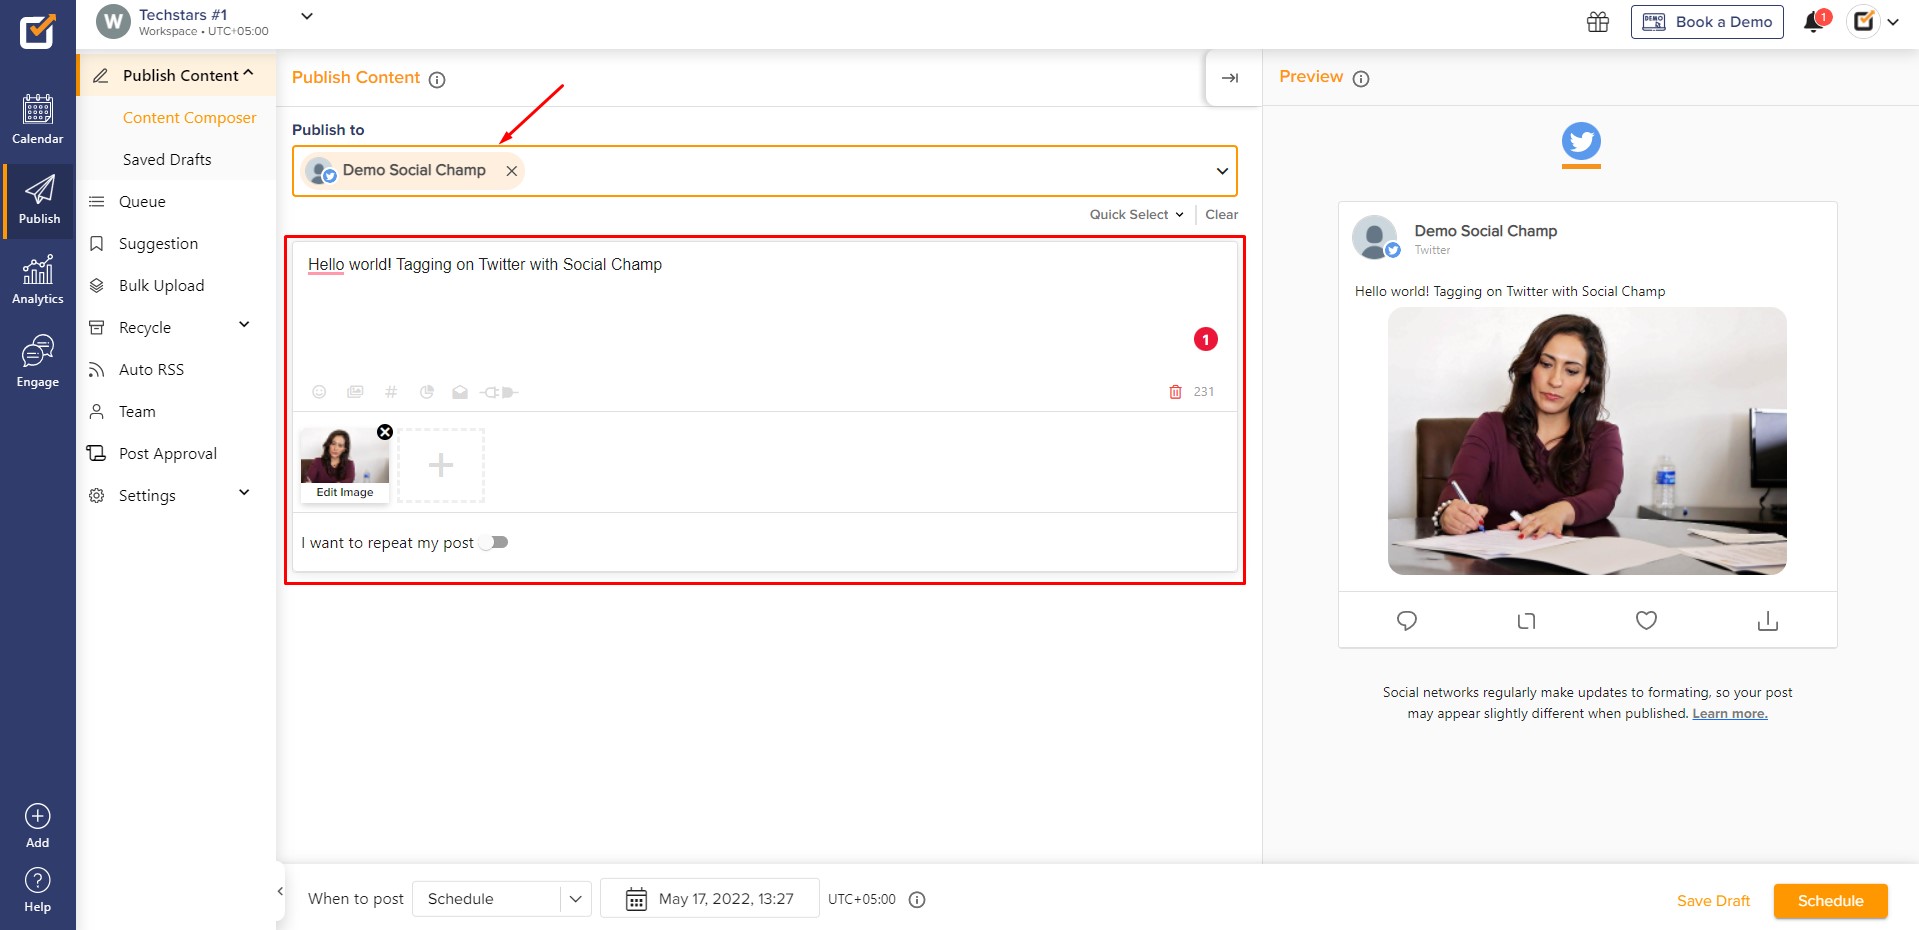Image resolution: width=1919 pixels, height=930 pixels.
Task: Click into the post text area
Action: (765, 310)
